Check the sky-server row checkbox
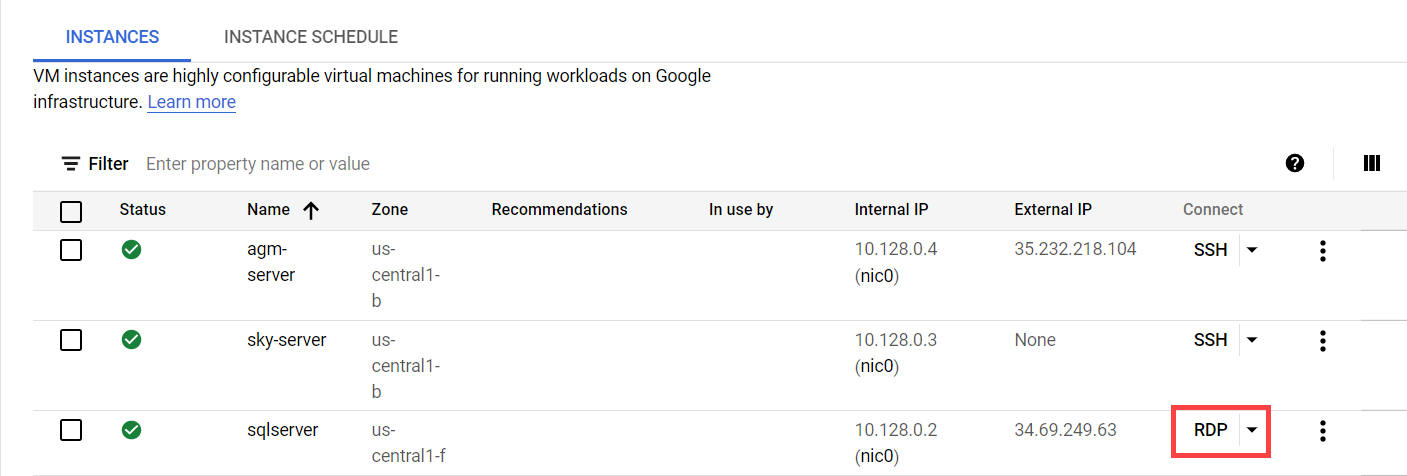The height and width of the screenshot is (476, 1407). tap(71, 340)
